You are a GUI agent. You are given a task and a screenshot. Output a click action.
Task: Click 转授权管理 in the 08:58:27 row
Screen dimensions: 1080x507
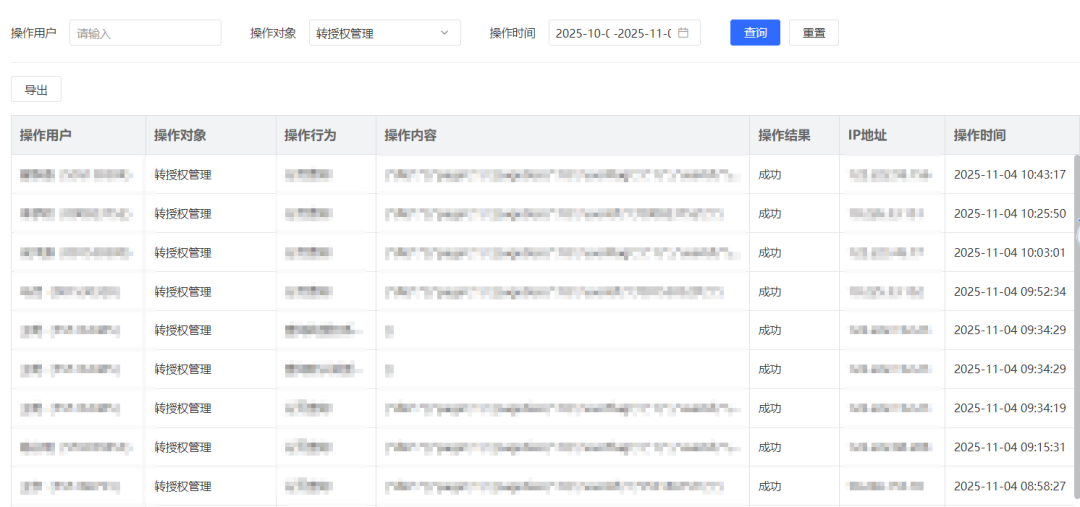[x=183, y=486]
